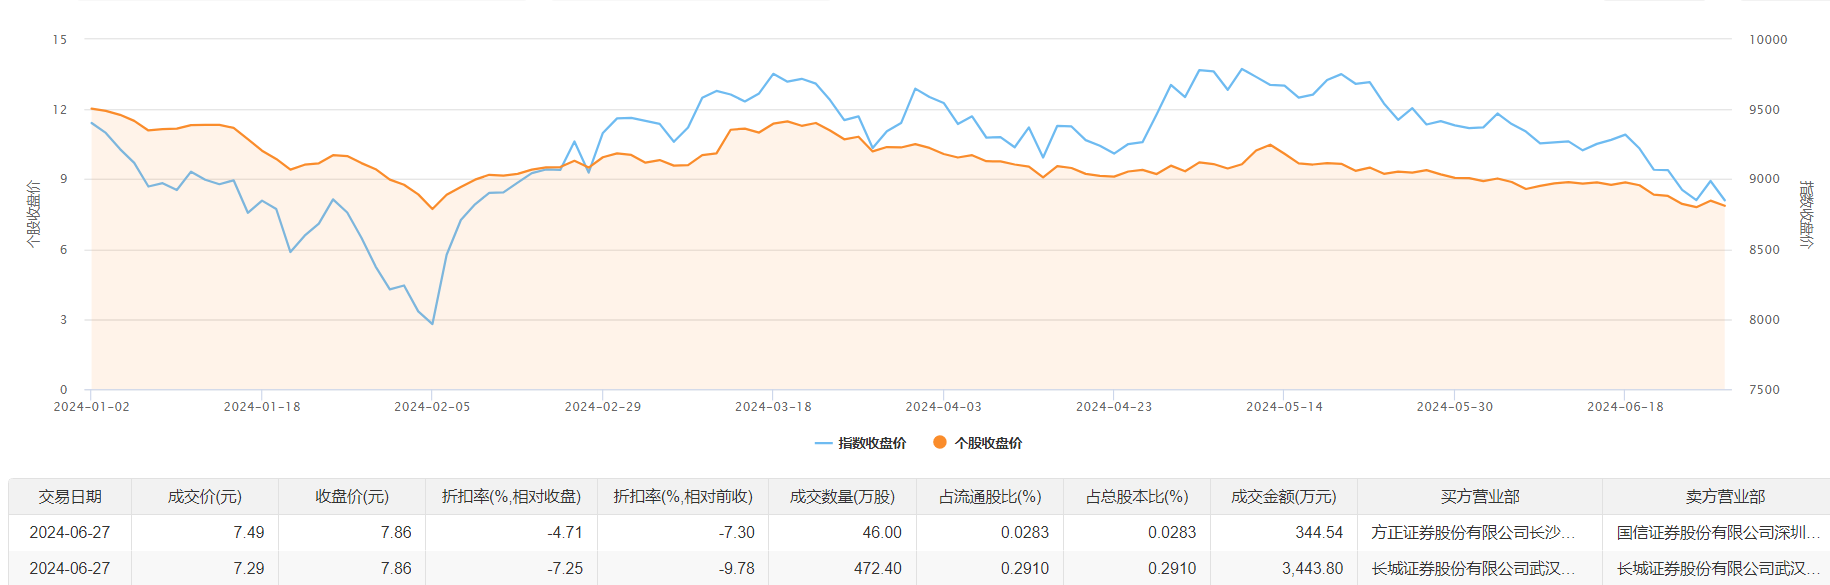
Task: Click the 成交价(元) column header
Action: click(205, 497)
